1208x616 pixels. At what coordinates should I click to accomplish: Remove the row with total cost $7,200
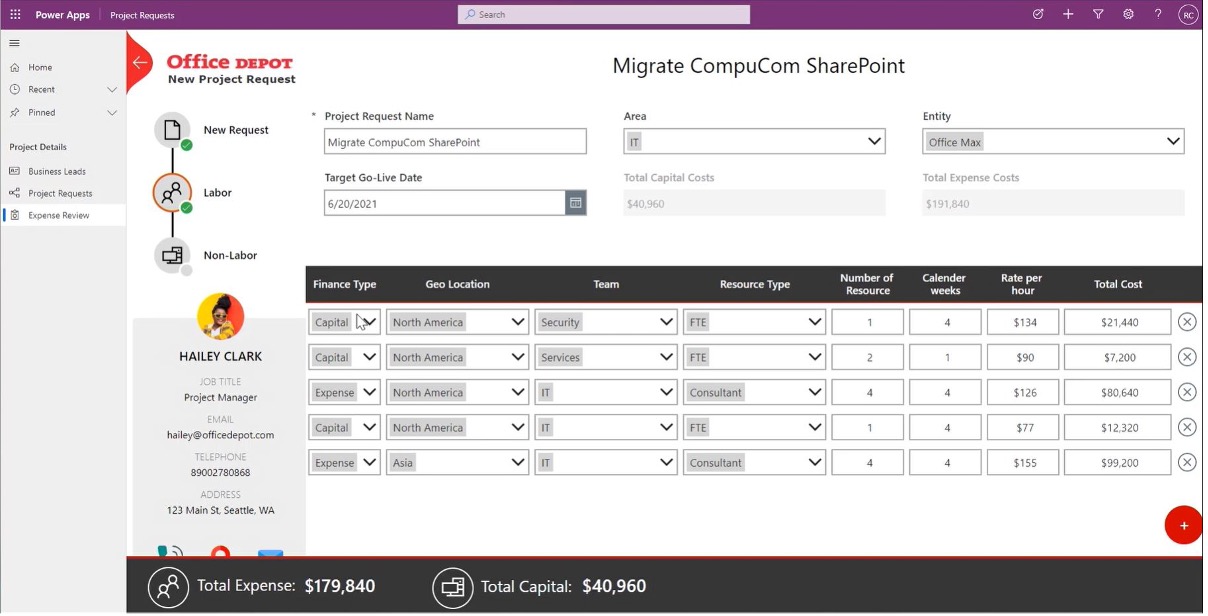pyautogui.click(x=1187, y=357)
